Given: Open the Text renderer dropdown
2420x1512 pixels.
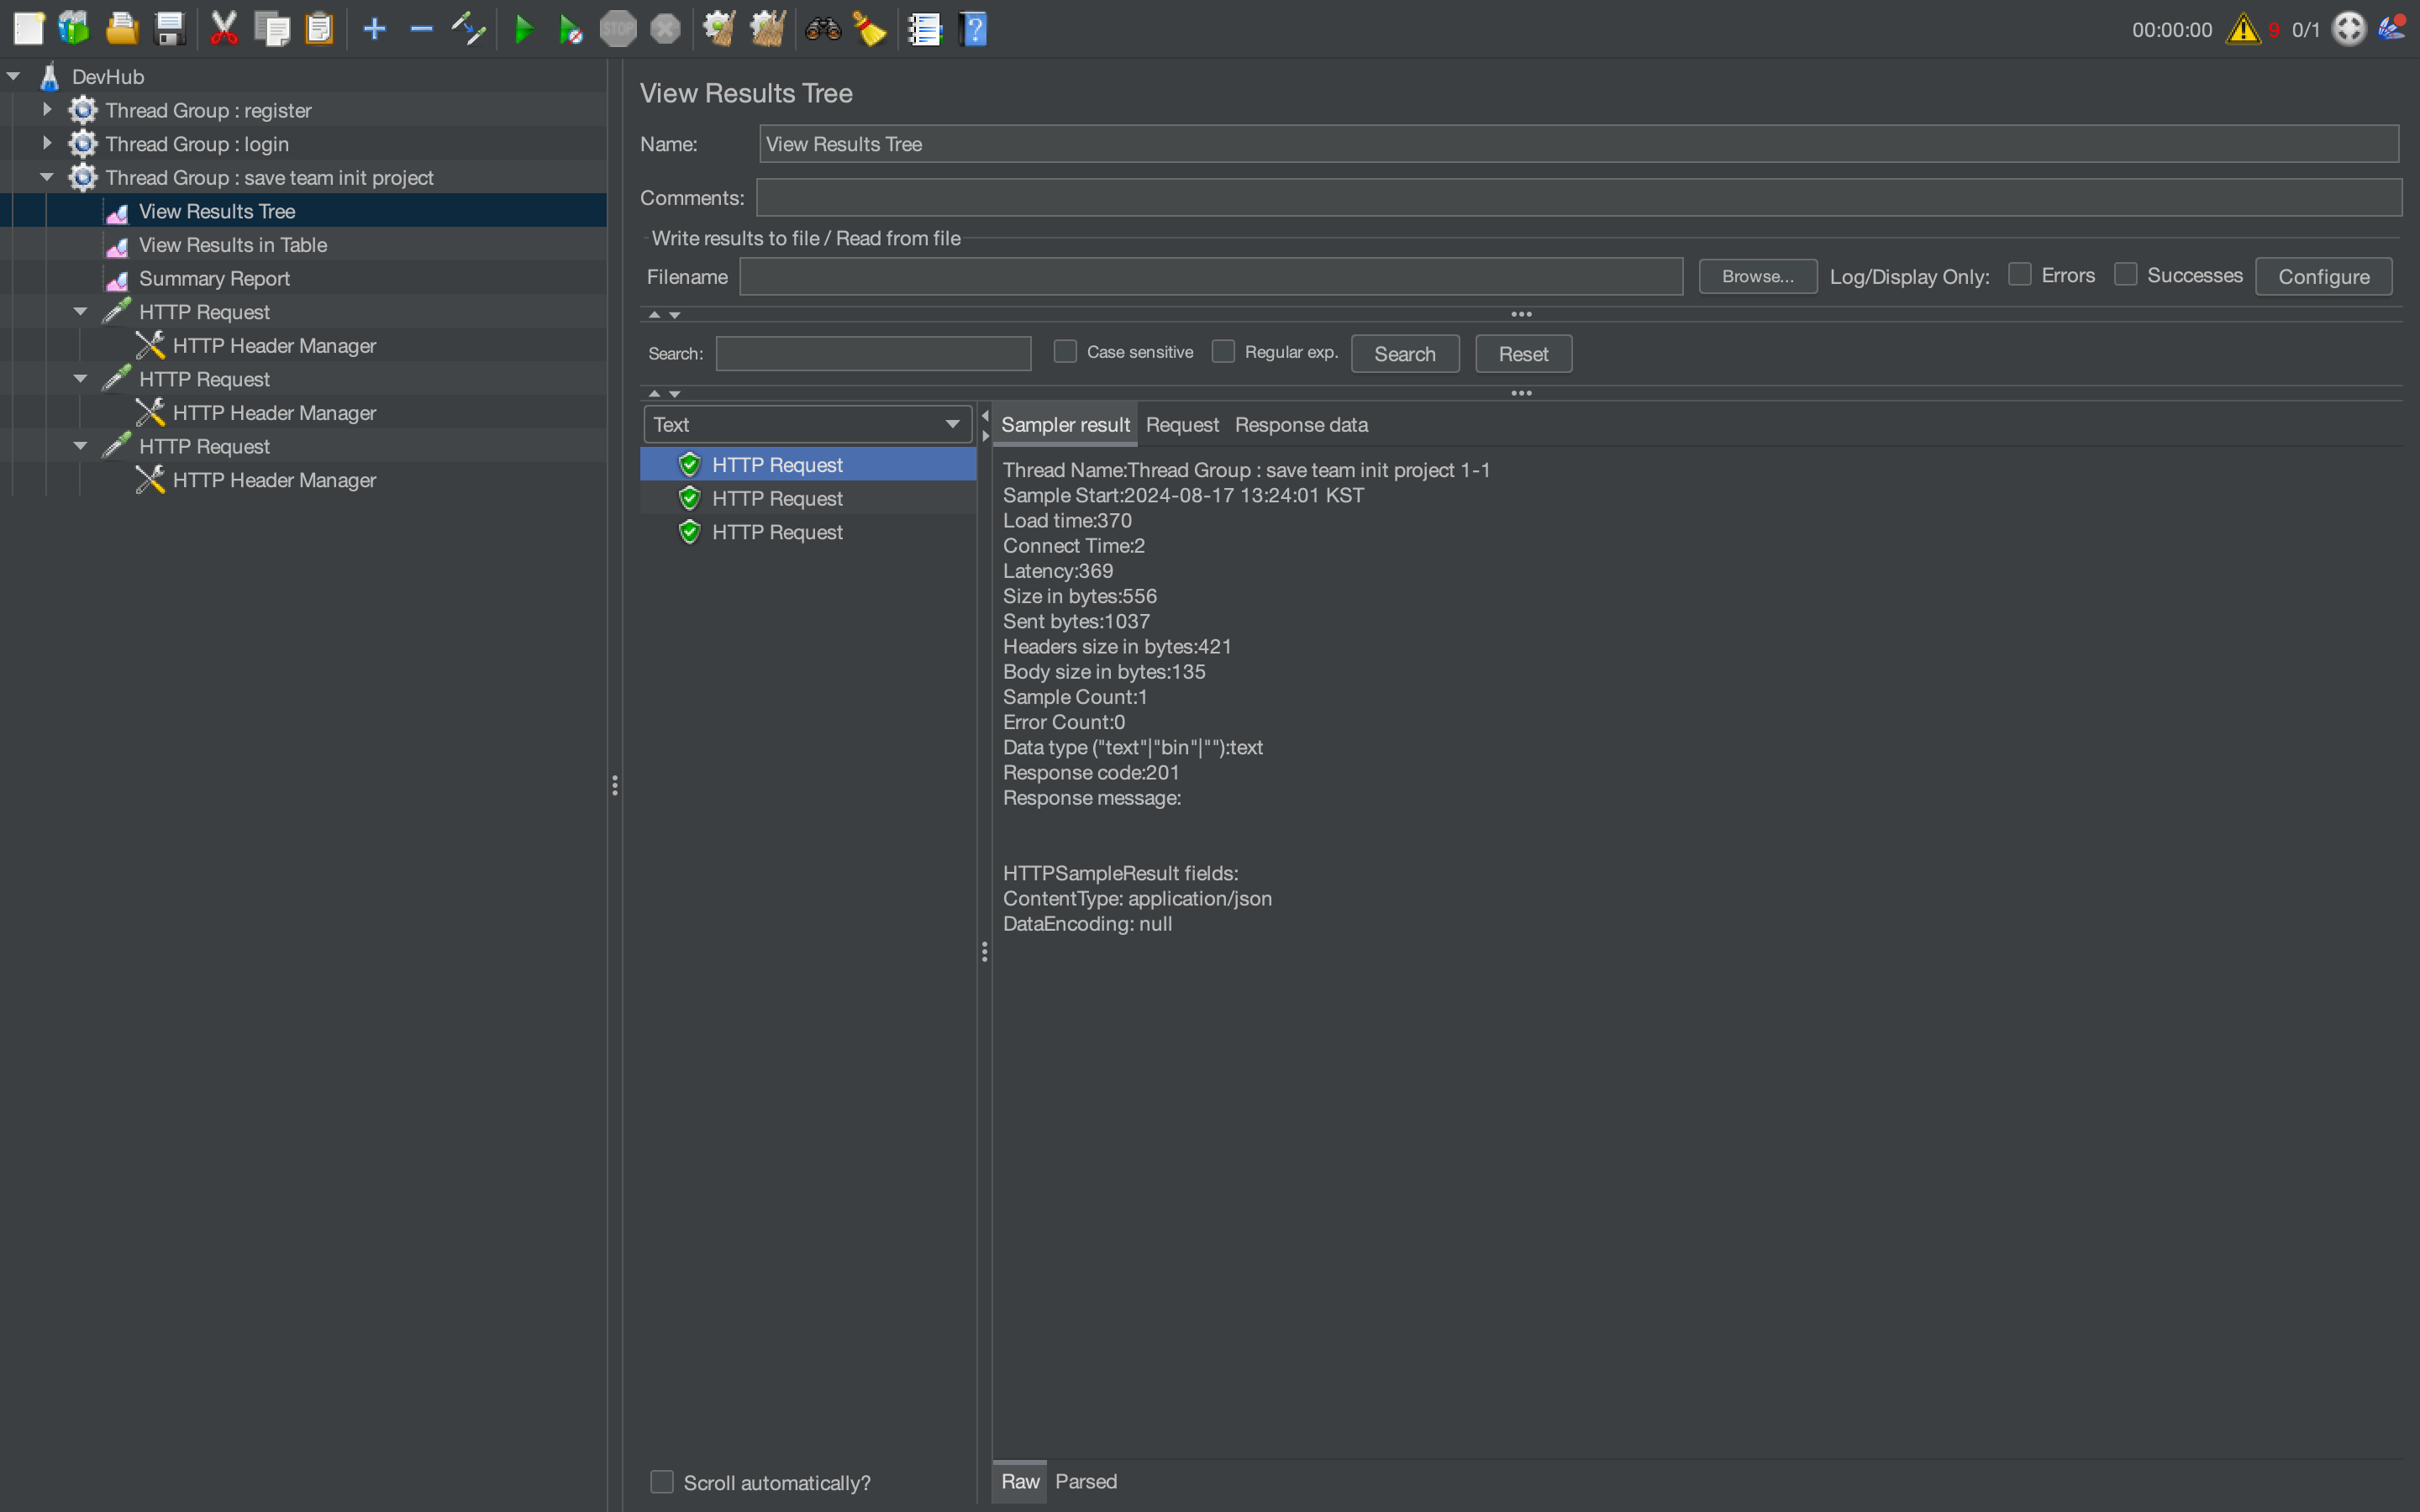Looking at the screenshot, I should pyautogui.click(x=807, y=424).
